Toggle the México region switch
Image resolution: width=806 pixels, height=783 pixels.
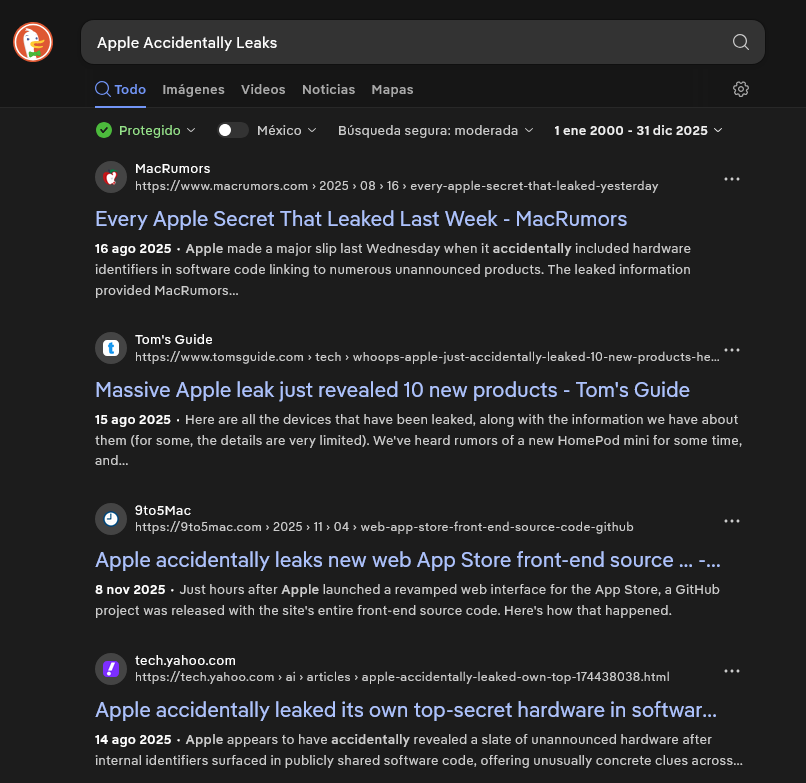pos(232,130)
